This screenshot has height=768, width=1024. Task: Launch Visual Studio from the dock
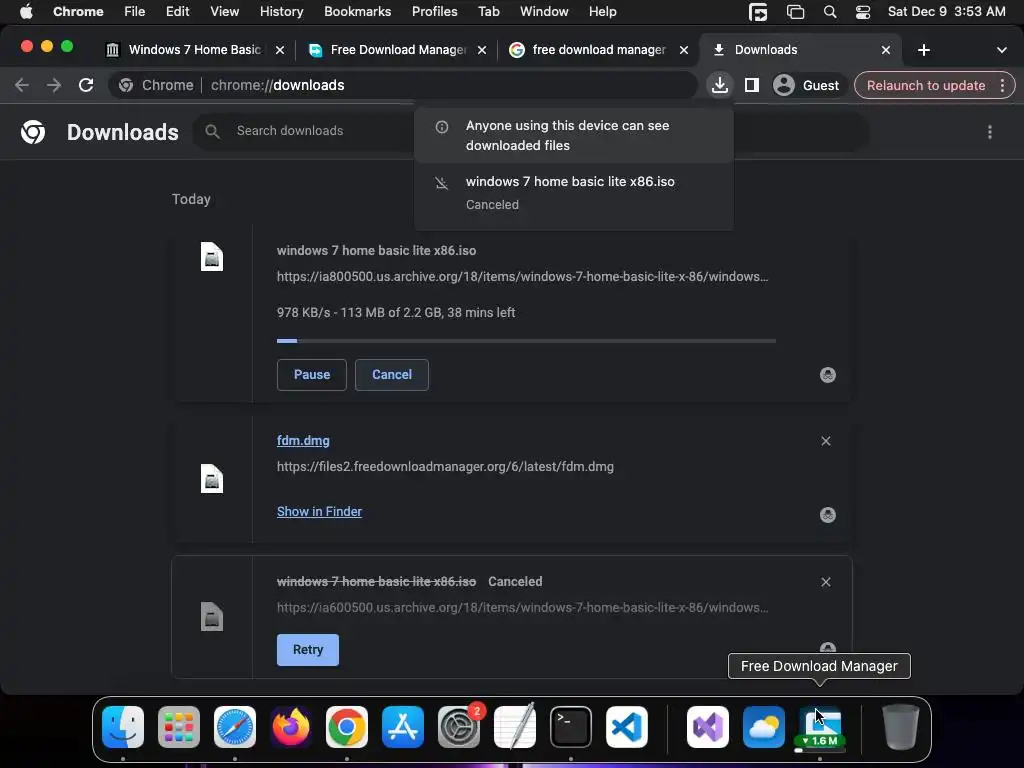tap(708, 727)
